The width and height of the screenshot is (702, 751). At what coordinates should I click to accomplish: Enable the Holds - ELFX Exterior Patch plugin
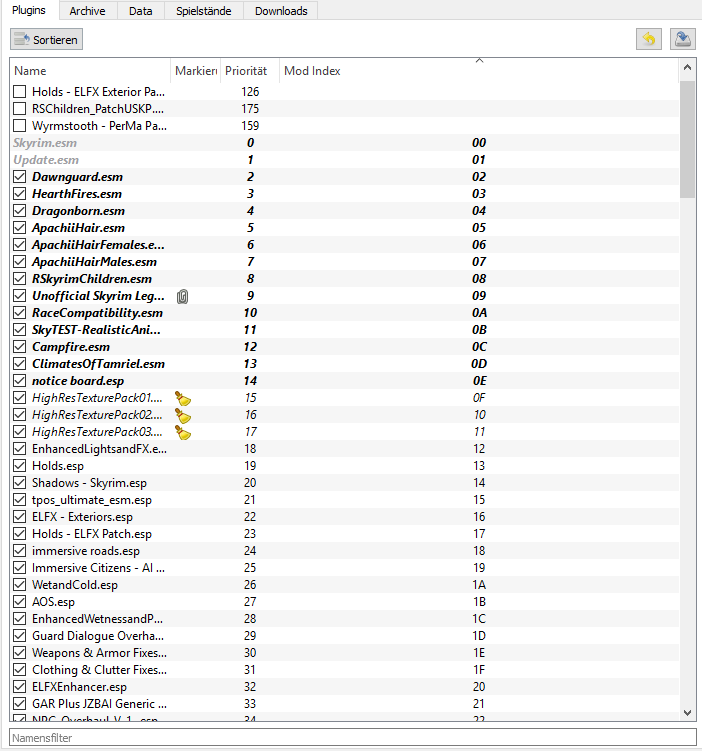point(20,91)
